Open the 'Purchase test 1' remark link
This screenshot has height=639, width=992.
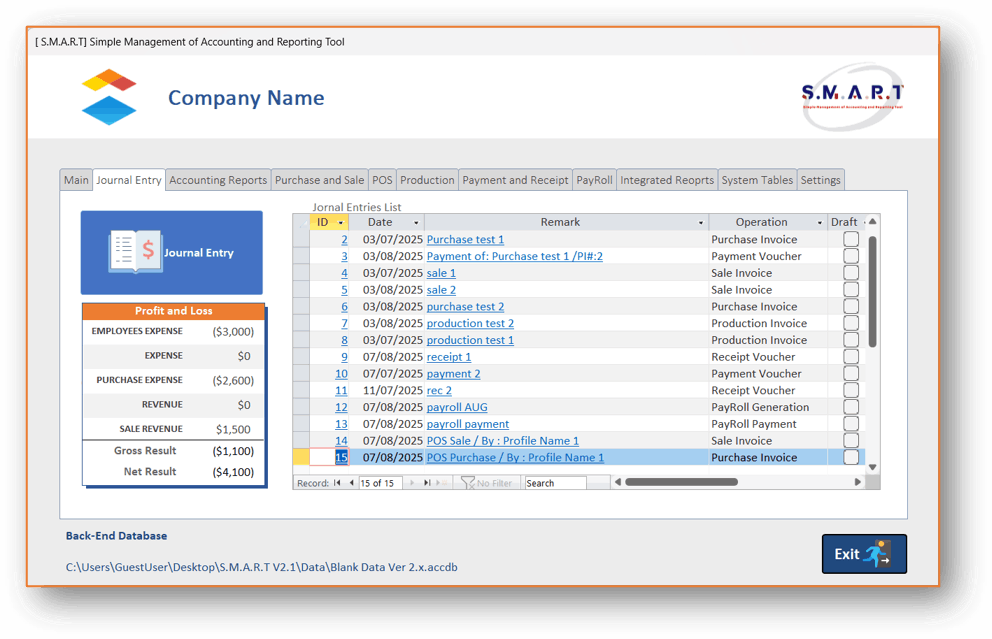point(465,239)
